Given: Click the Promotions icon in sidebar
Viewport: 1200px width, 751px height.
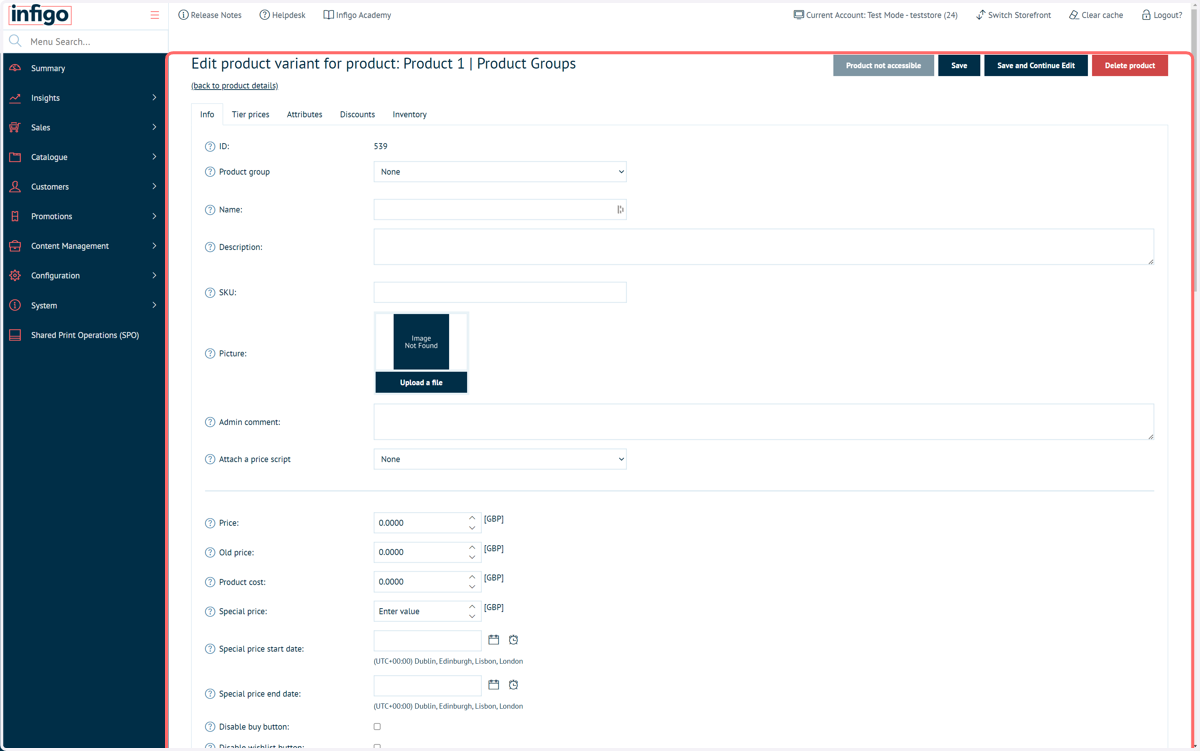Looking at the screenshot, I should click(x=15, y=216).
